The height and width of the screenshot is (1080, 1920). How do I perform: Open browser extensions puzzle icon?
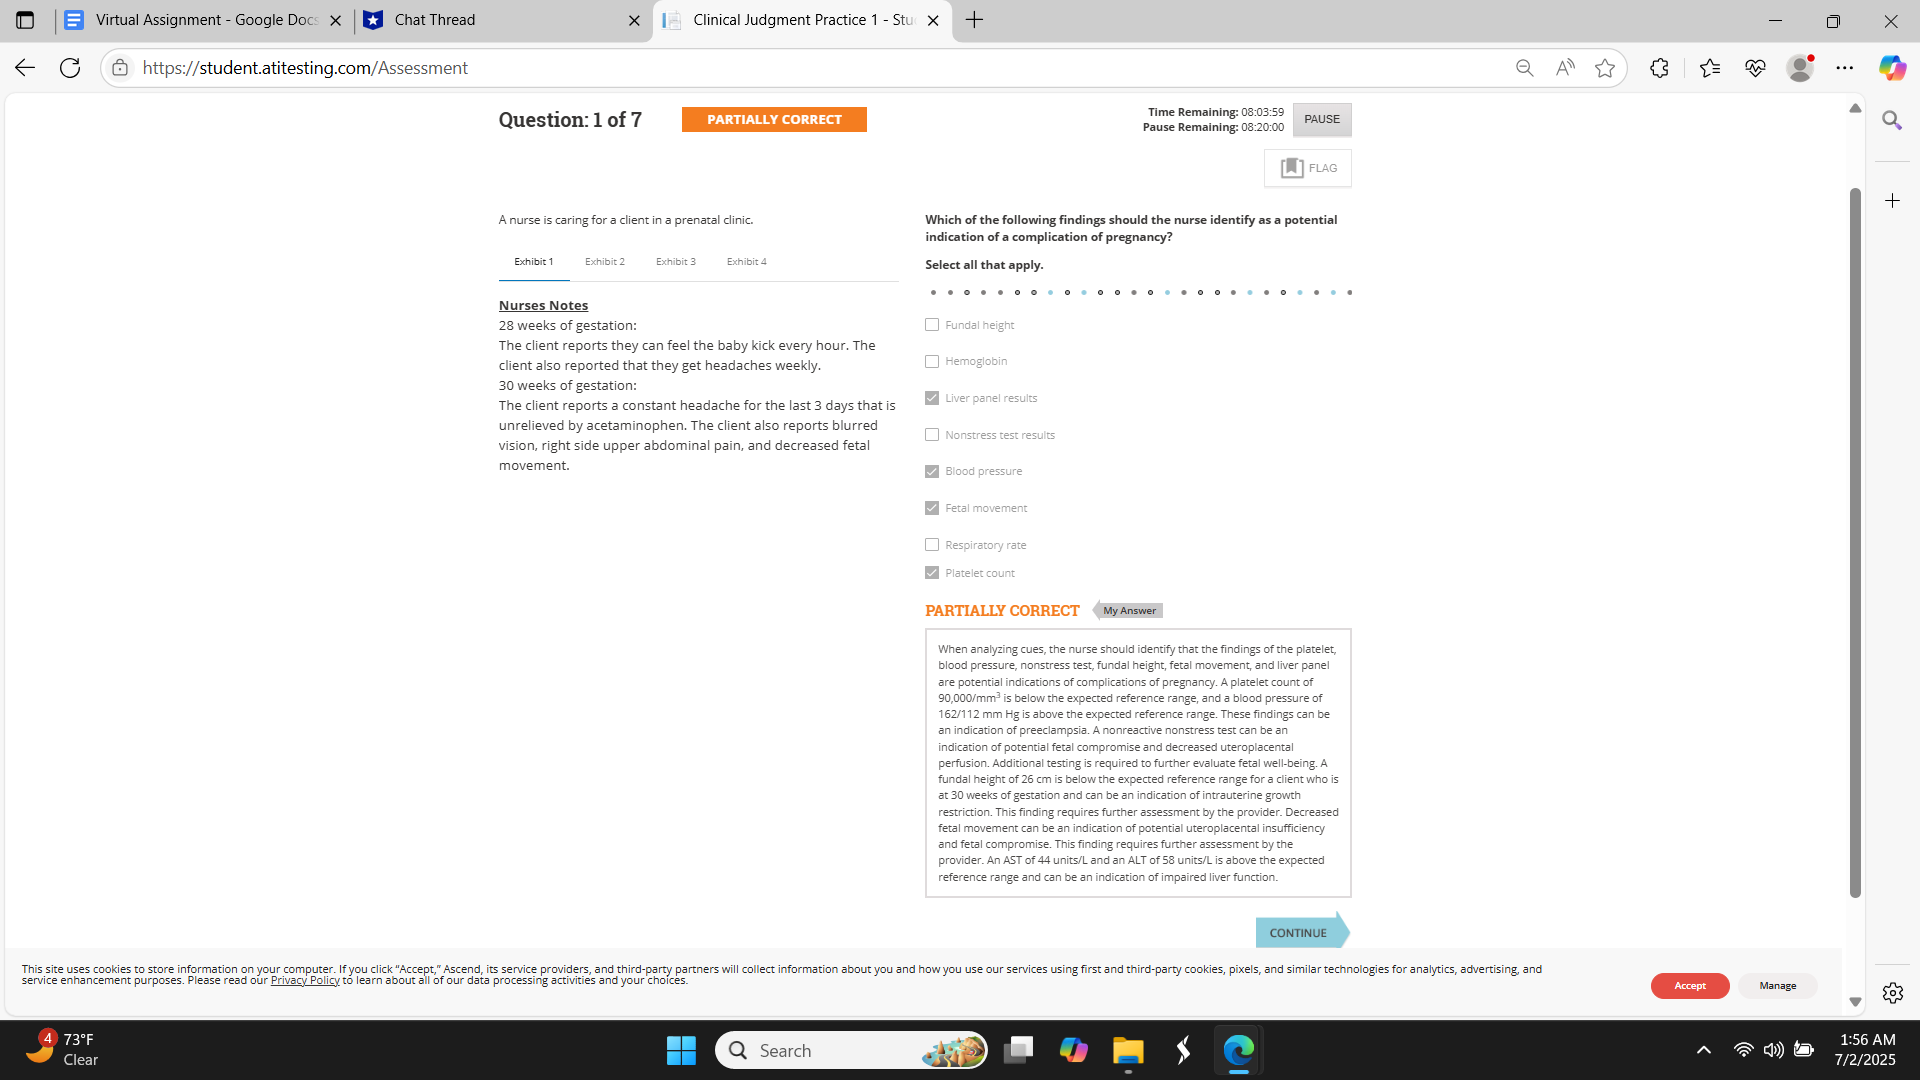click(x=1659, y=68)
